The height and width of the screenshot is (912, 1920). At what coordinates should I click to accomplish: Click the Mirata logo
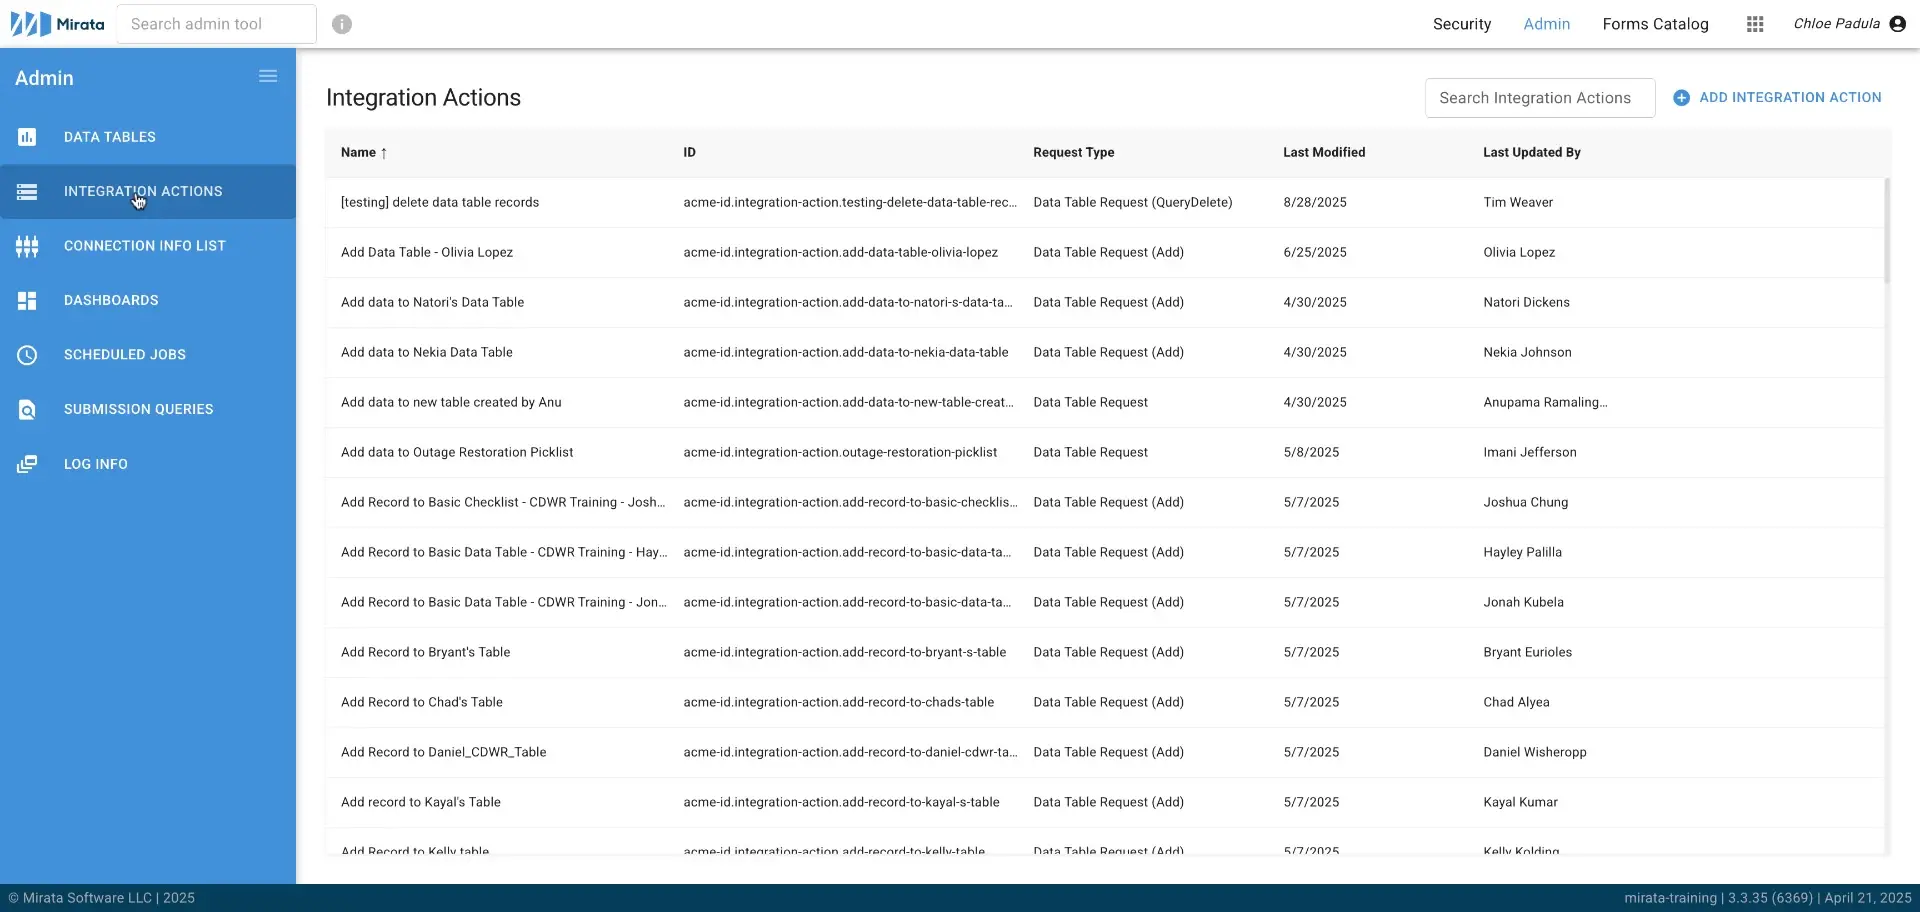[55, 23]
